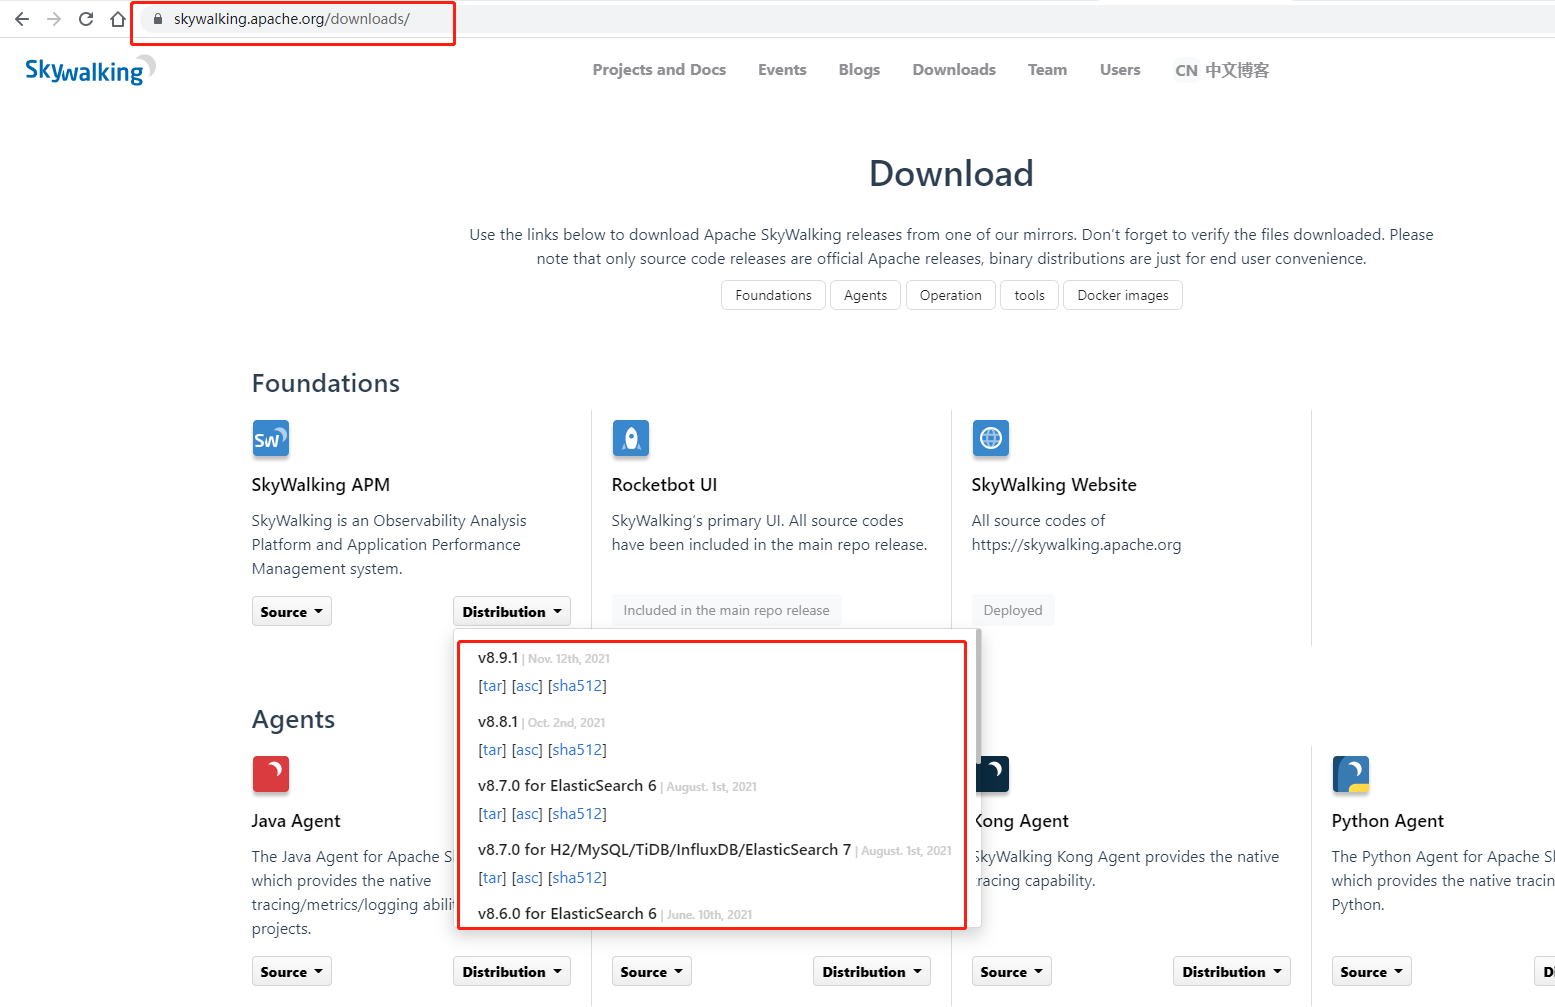Click asc link for v8.7.0 H2/MySQL/TiDB/InfluxDB/ElasticSearch 7

point(527,878)
